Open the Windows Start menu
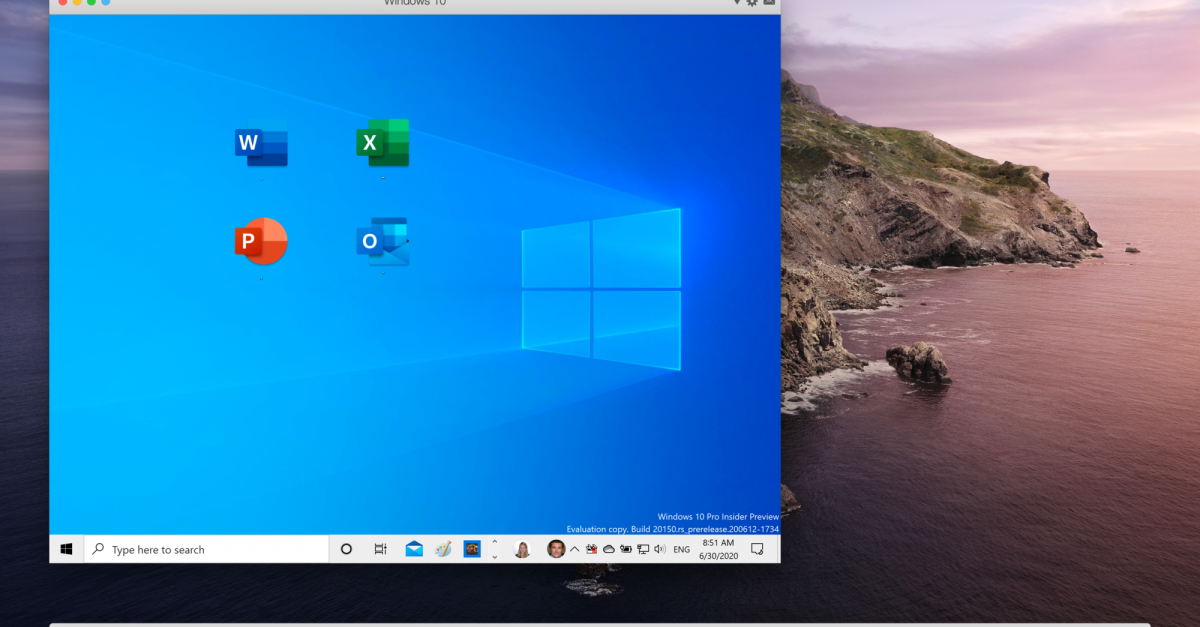The image size is (1200, 627). [x=67, y=549]
